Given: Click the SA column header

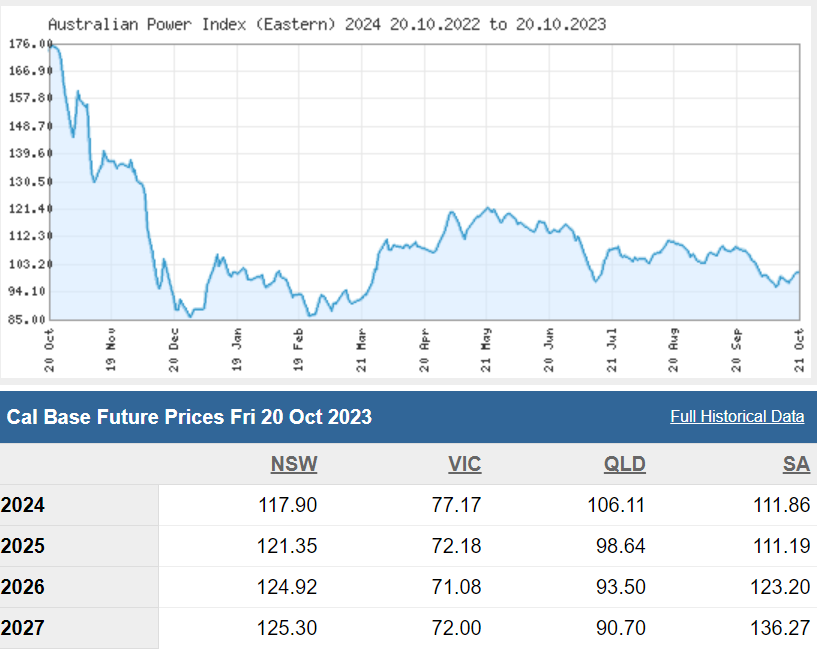Looking at the screenshot, I should 796,464.
